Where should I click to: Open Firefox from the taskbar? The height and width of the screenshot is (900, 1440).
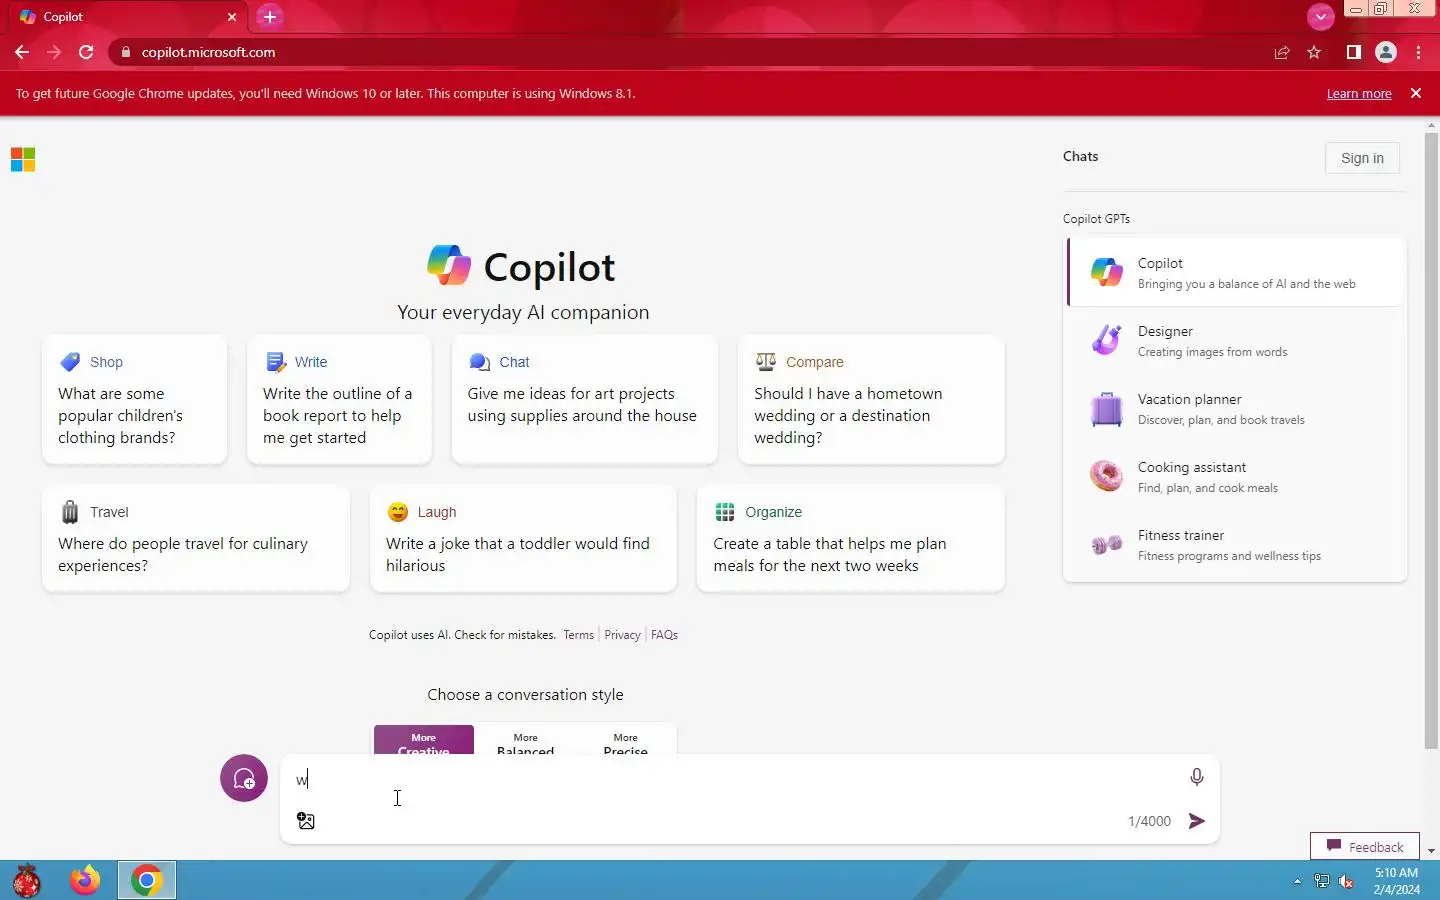(85, 880)
